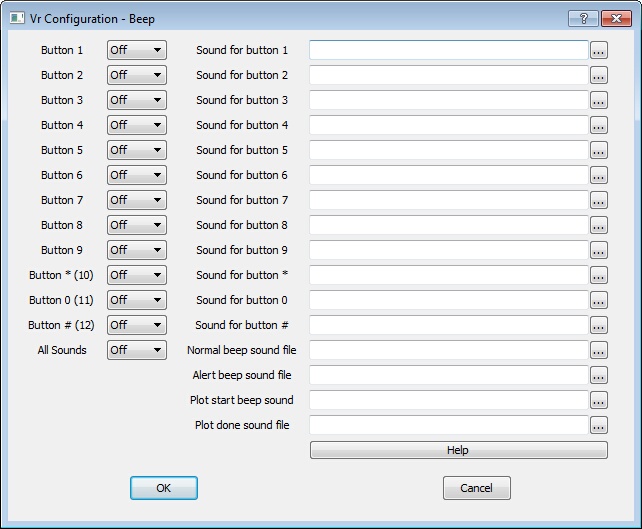Focus the Plot start beep sound field

[x=449, y=400]
